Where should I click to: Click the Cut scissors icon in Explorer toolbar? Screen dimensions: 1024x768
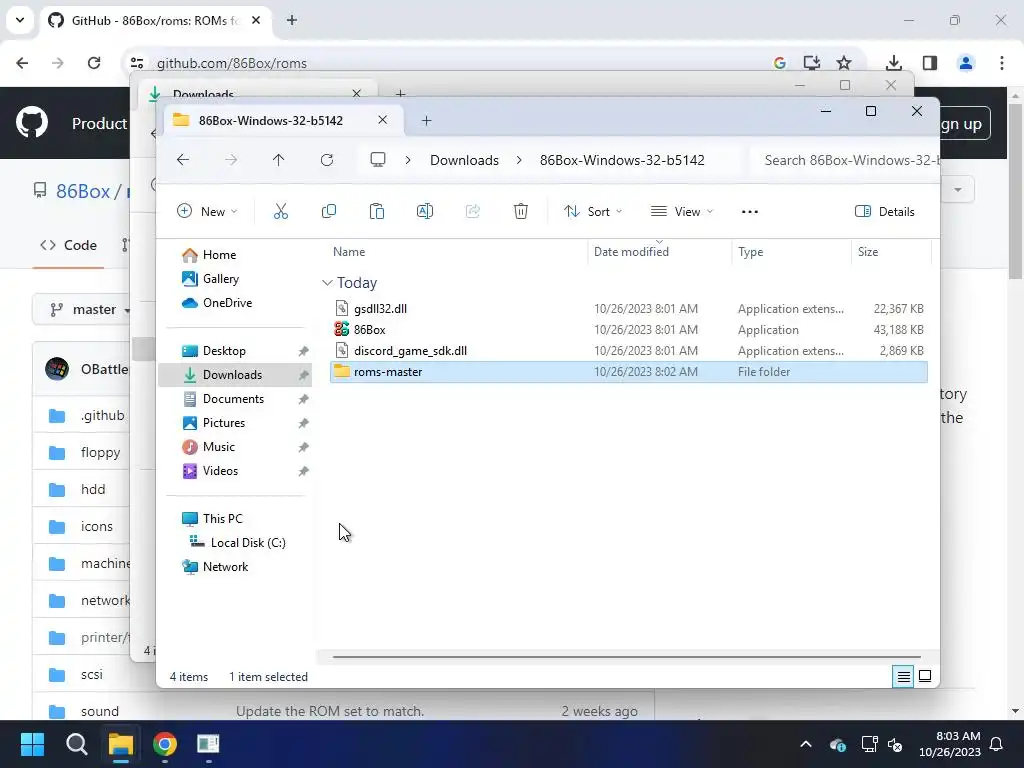(281, 212)
